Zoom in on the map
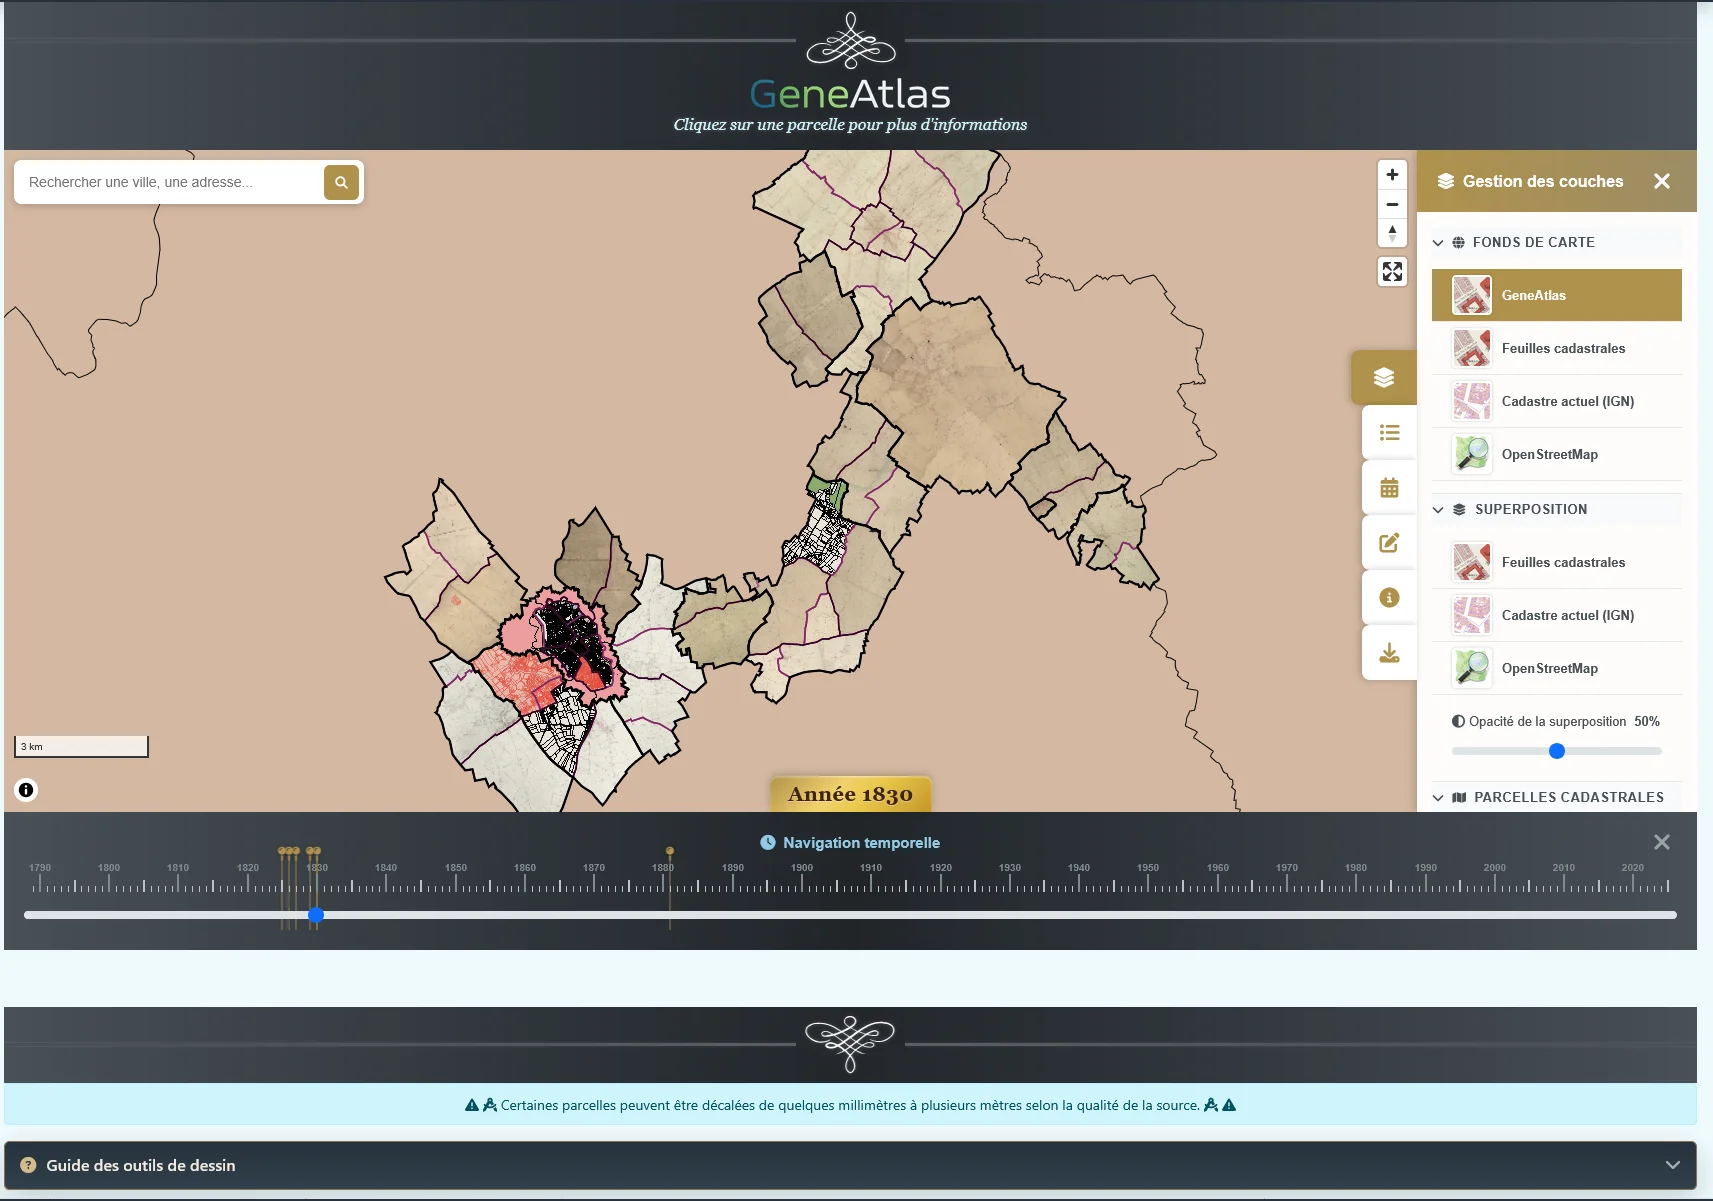This screenshot has height=1201, width=1713. point(1392,175)
